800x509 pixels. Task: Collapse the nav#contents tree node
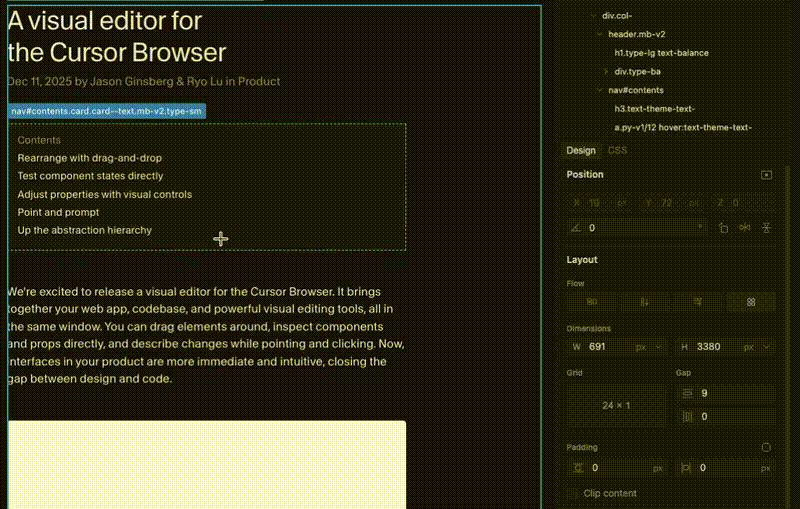[x=598, y=90]
